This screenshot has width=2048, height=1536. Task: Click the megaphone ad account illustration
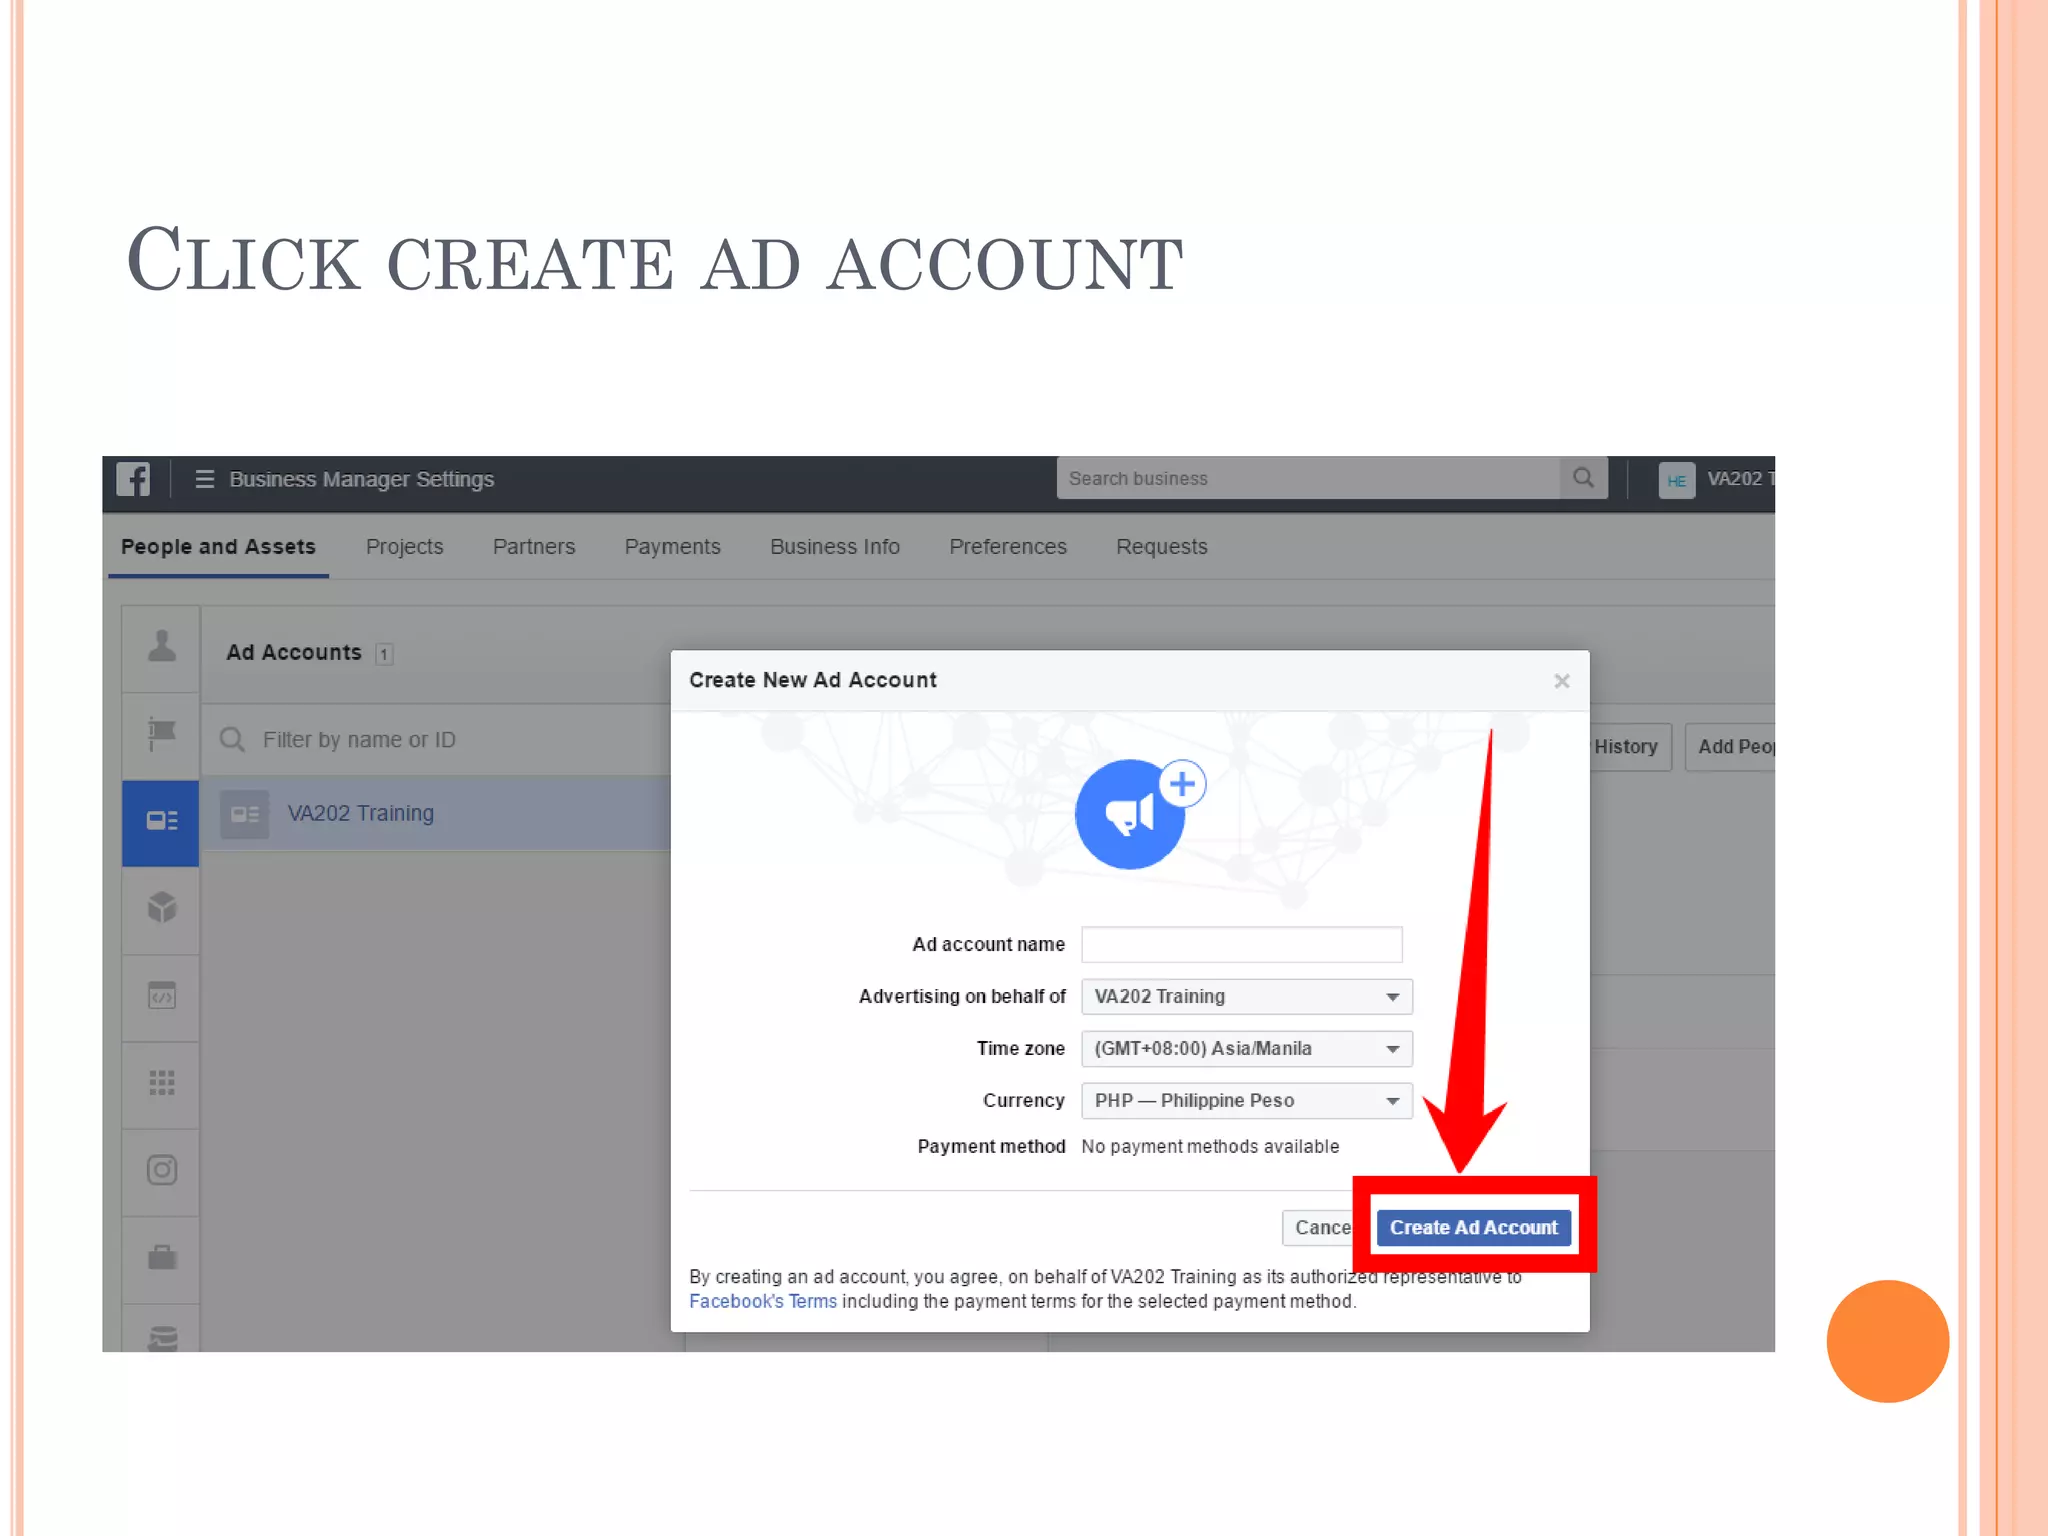[x=1131, y=814]
